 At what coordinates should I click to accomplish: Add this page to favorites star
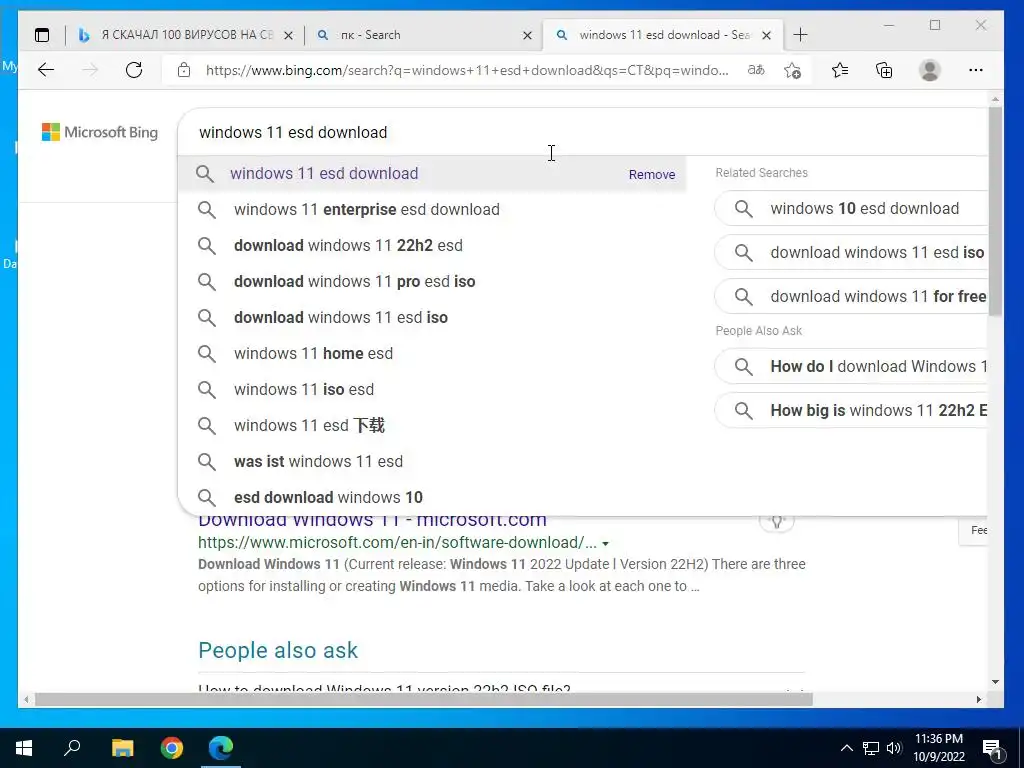(792, 70)
